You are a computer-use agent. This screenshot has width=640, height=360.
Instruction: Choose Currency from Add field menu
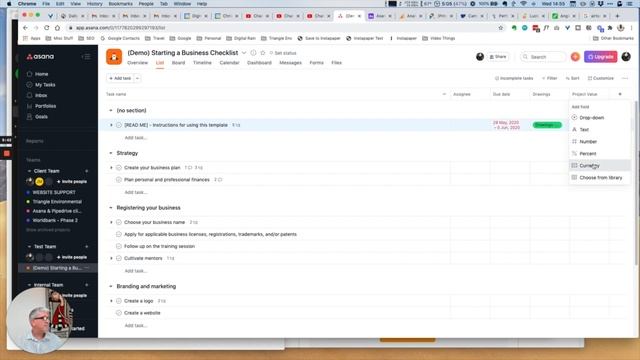[x=600, y=165]
